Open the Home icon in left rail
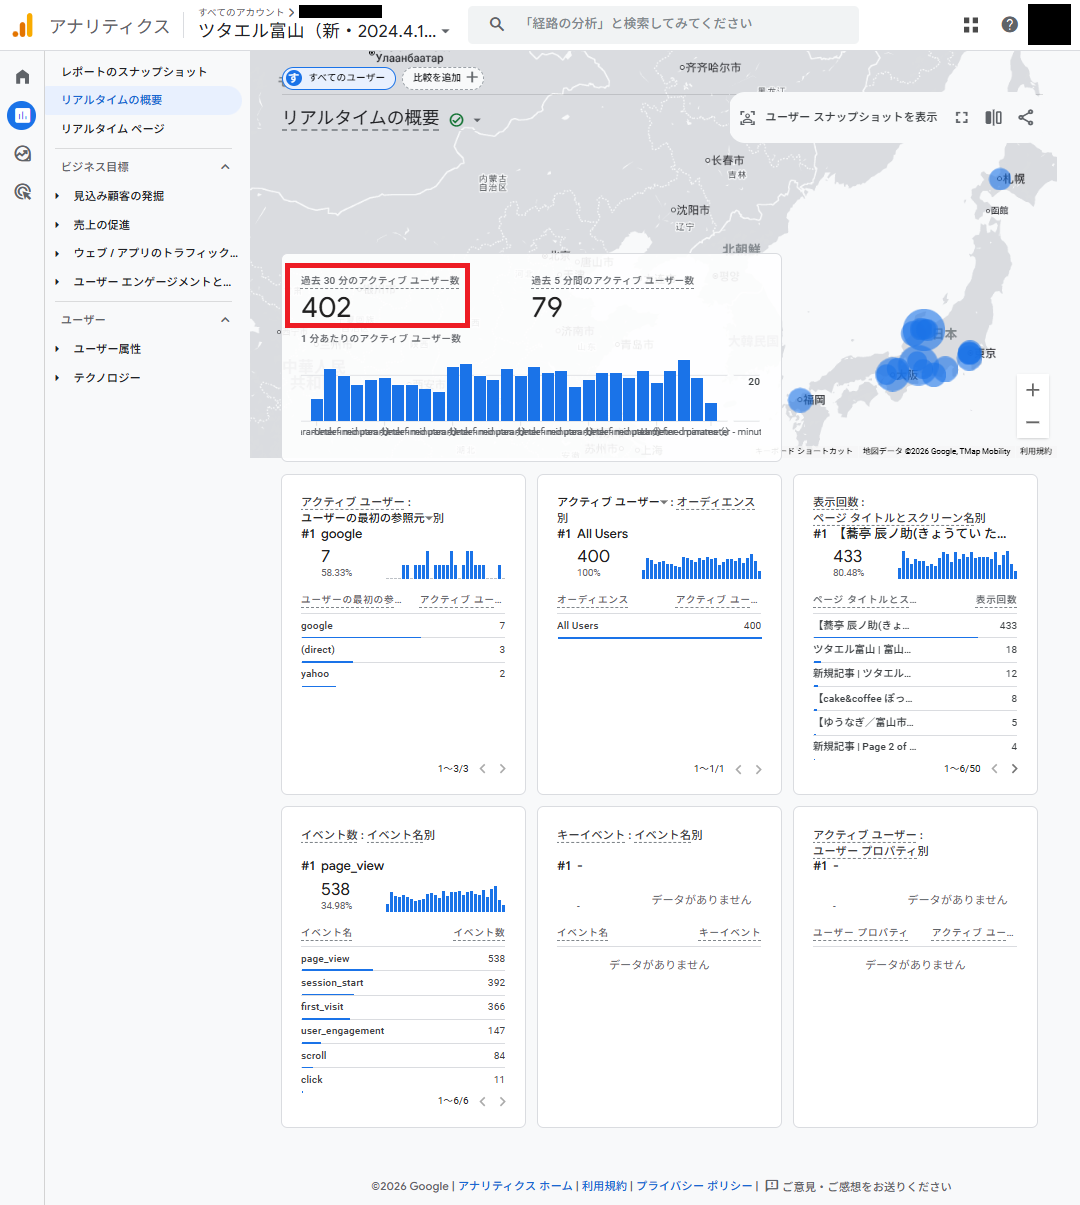1080x1205 pixels. point(22,77)
